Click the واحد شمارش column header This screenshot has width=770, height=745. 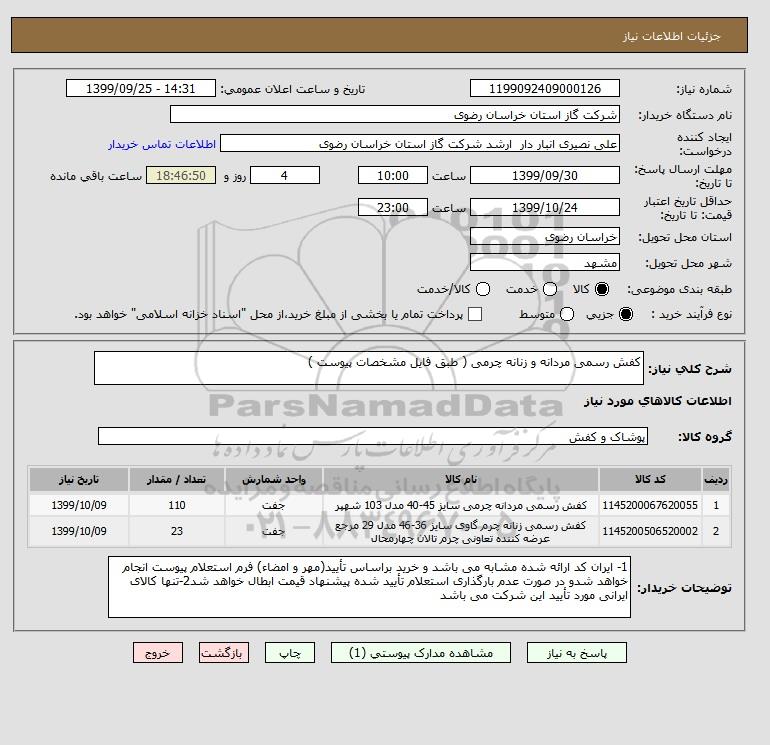click(274, 479)
